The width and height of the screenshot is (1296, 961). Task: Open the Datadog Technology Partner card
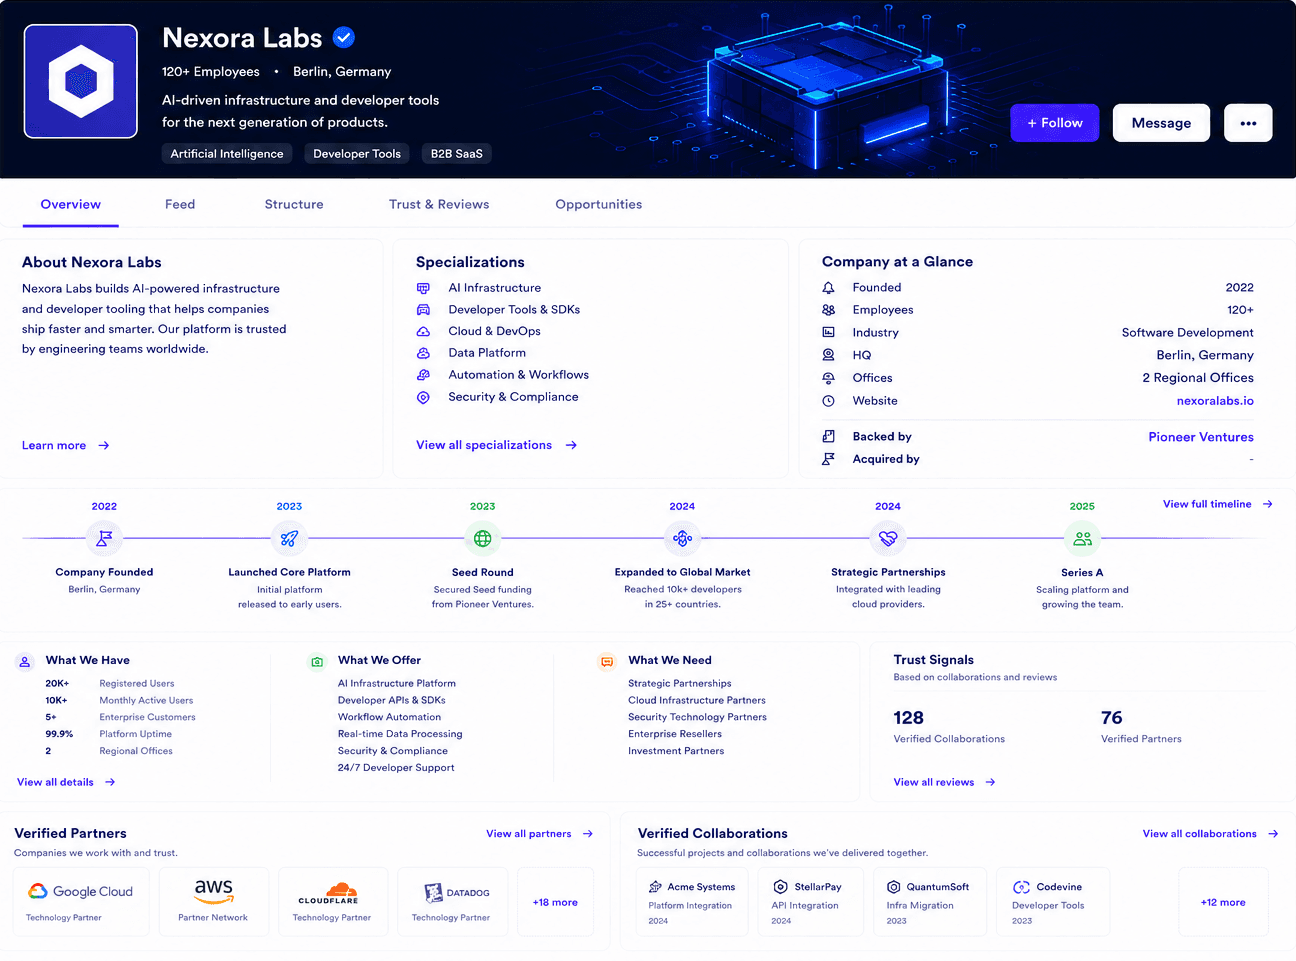pos(451,902)
